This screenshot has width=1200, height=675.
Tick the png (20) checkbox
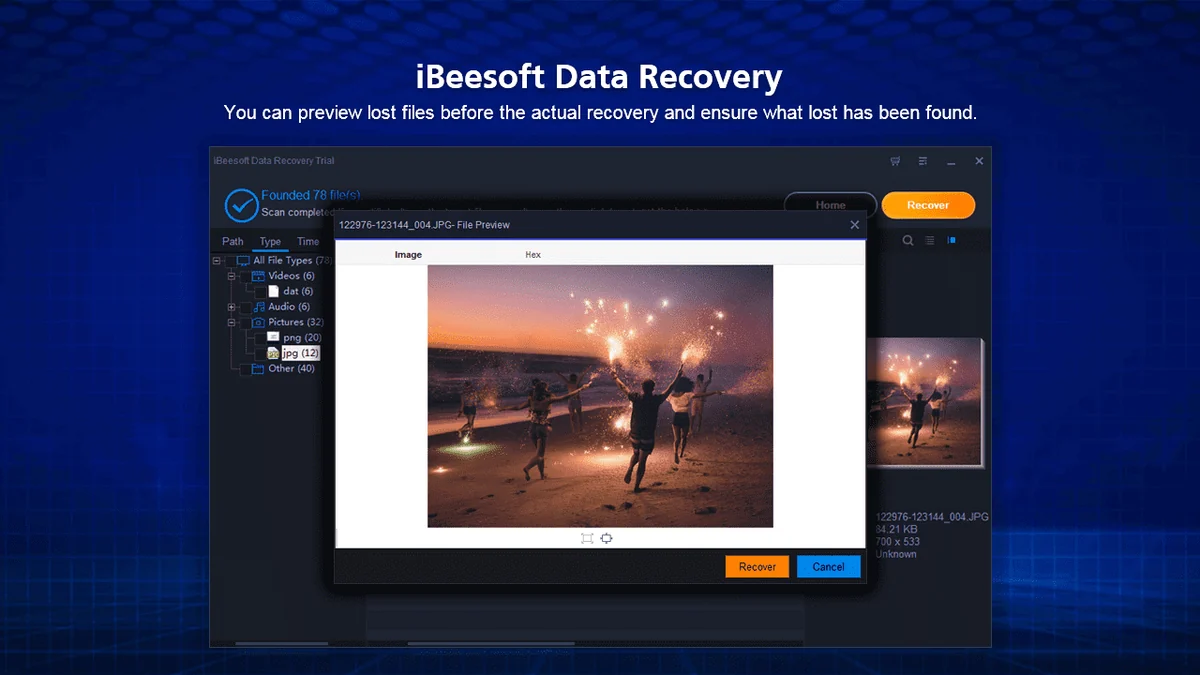(259, 338)
